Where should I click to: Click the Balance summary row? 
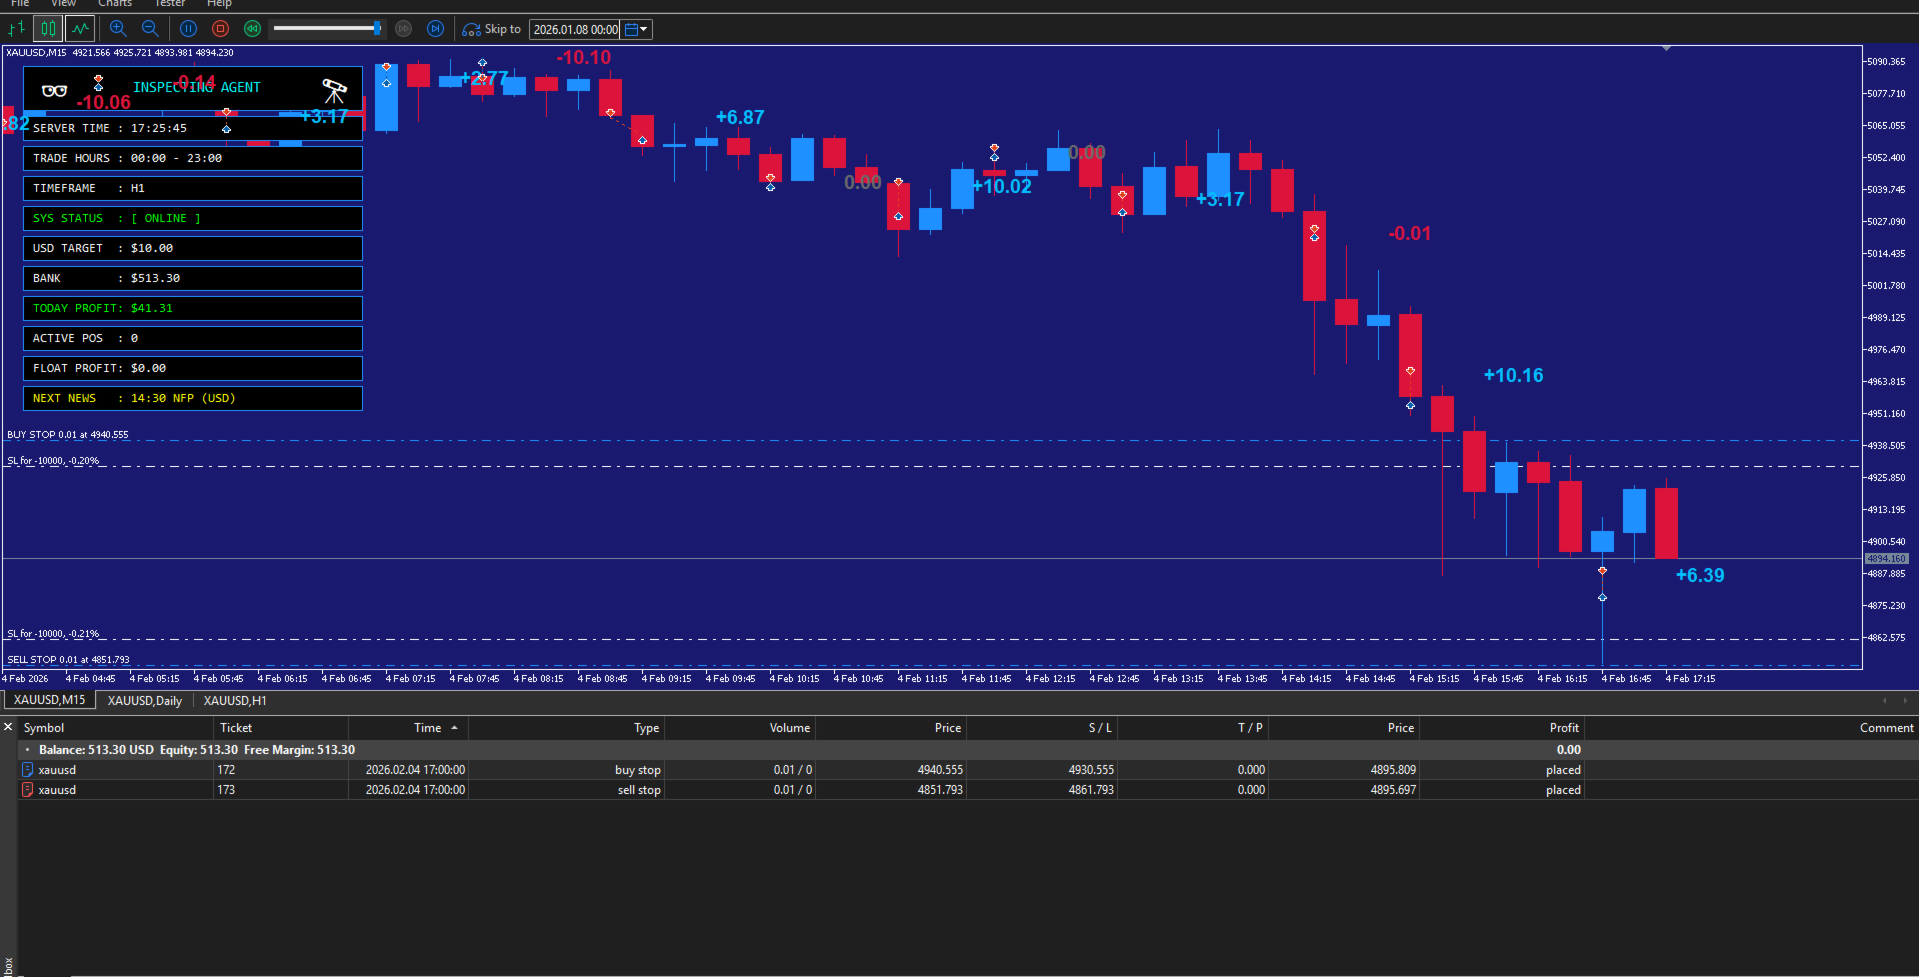coord(968,750)
